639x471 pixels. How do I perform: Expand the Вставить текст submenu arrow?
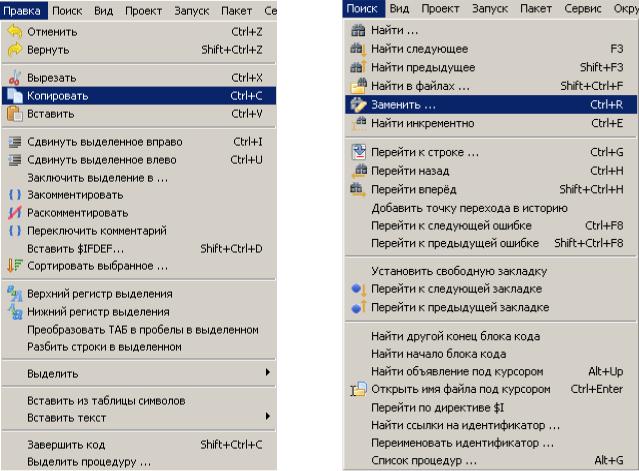(x=267, y=416)
